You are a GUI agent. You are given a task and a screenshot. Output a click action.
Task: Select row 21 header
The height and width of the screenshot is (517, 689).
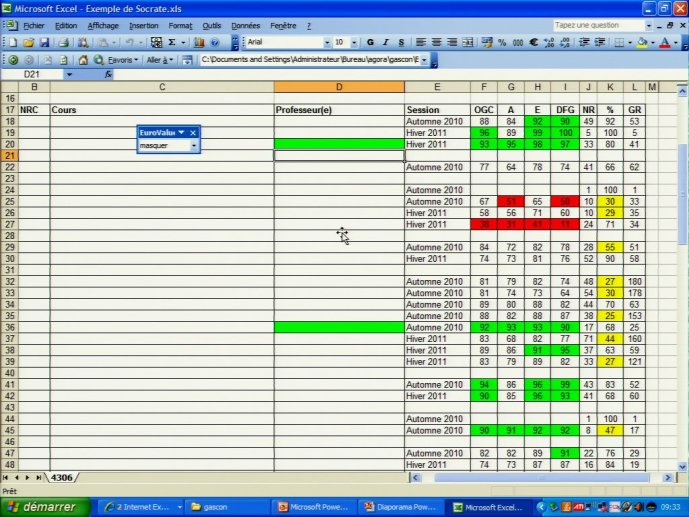10,155
